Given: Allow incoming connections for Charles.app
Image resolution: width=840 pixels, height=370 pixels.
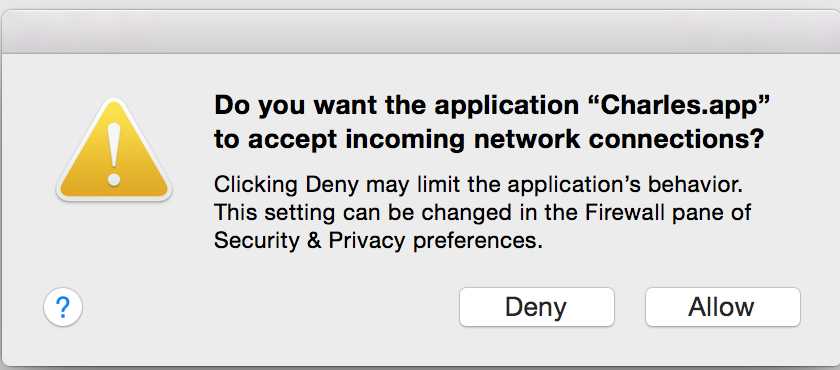Looking at the screenshot, I should [x=722, y=307].
